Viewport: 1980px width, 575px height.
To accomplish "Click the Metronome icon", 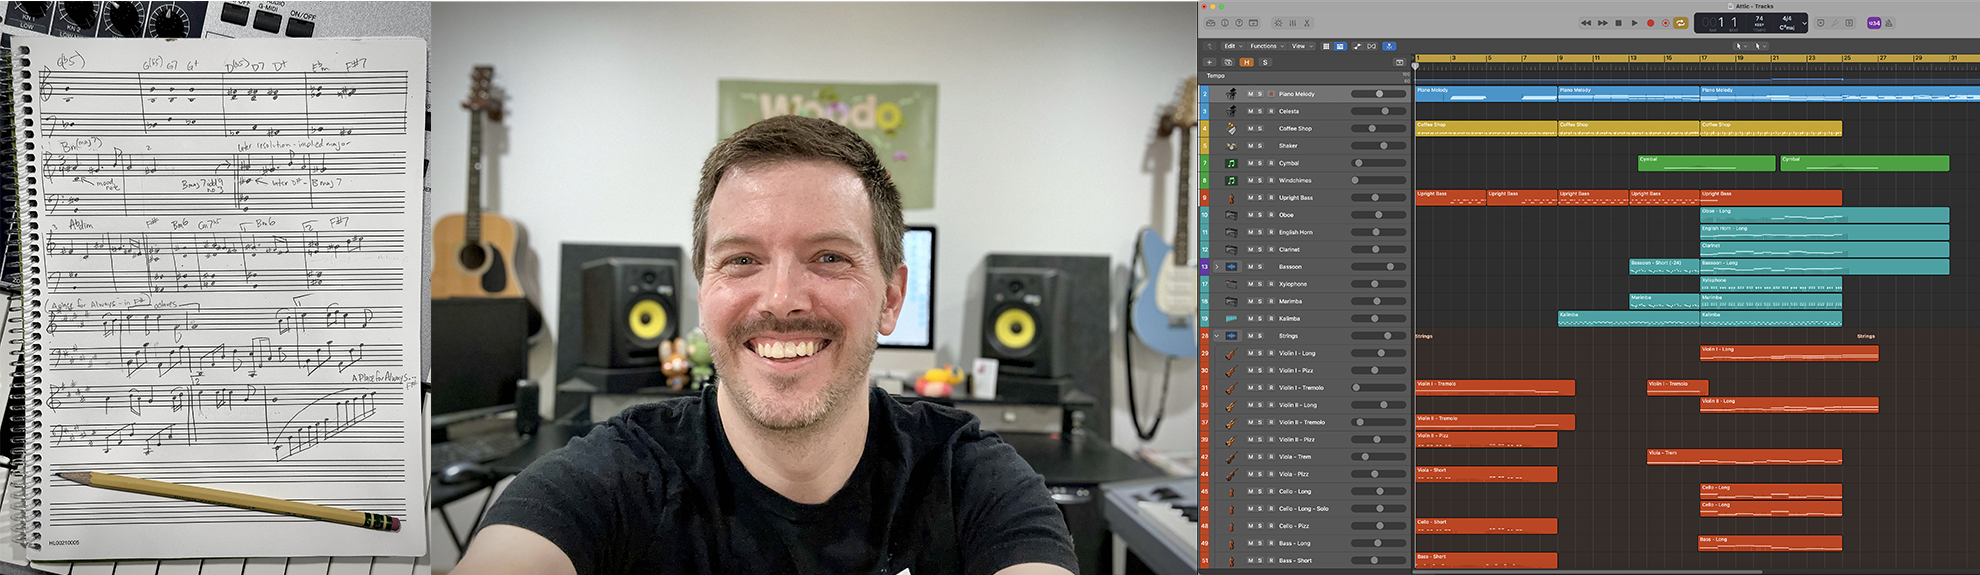I will pyautogui.click(x=1888, y=23).
